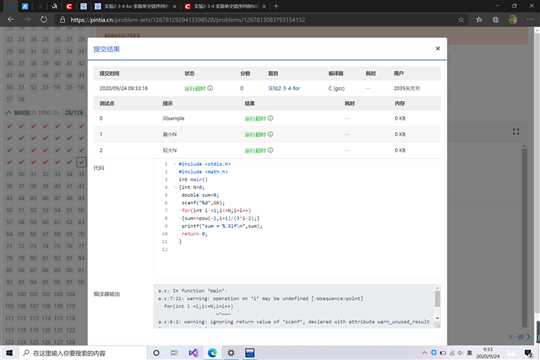Go back to the previous page

click(11, 20)
